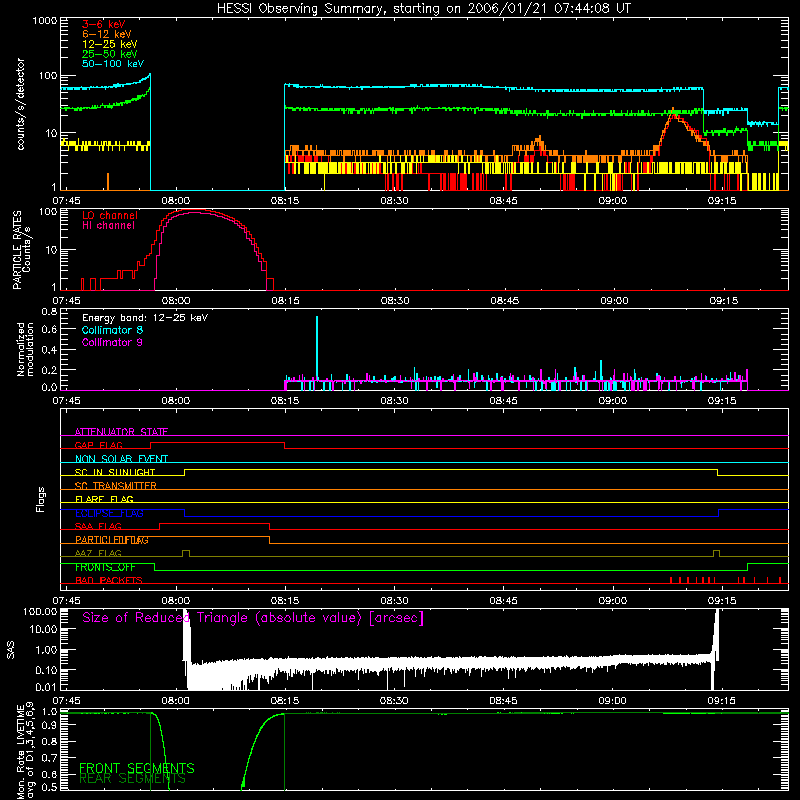Image resolution: width=800 pixels, height=800 pixels.
Task: Click the PARTICLE RATES axis title
Action: (x=21, y=250)
